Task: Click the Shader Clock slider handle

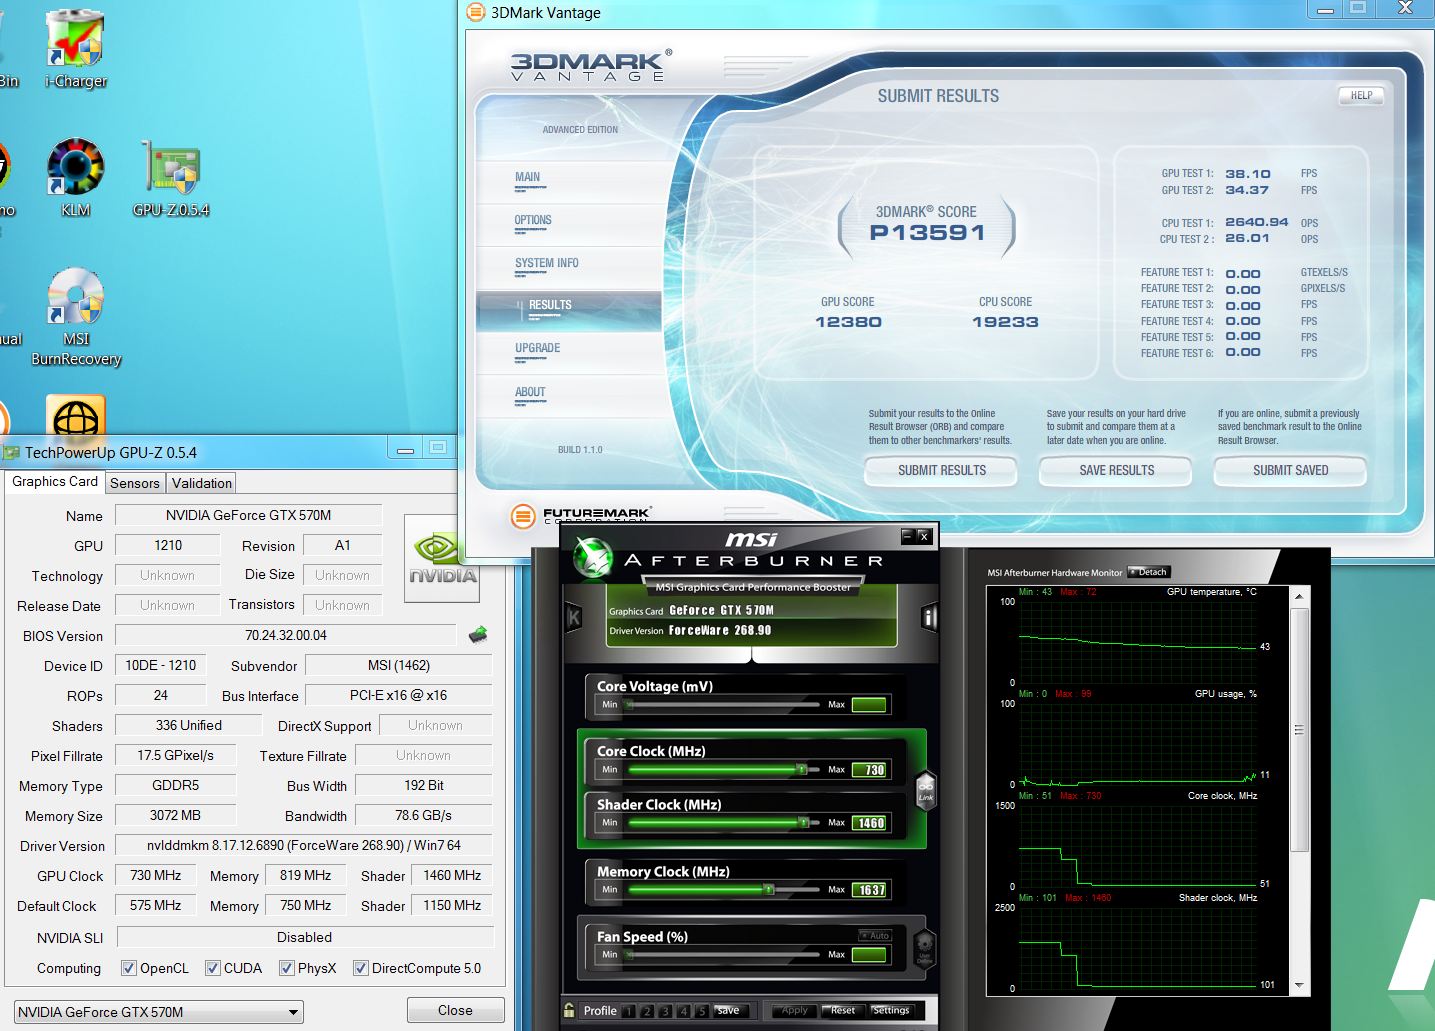Action: (803, 822)
